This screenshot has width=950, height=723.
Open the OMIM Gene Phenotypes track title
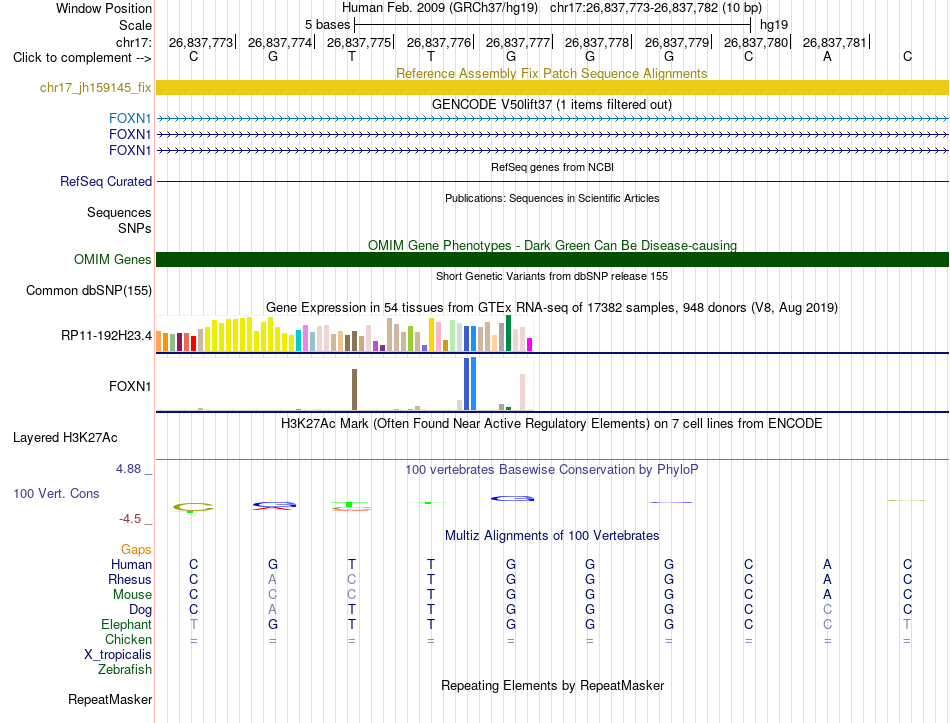(552, 245)
